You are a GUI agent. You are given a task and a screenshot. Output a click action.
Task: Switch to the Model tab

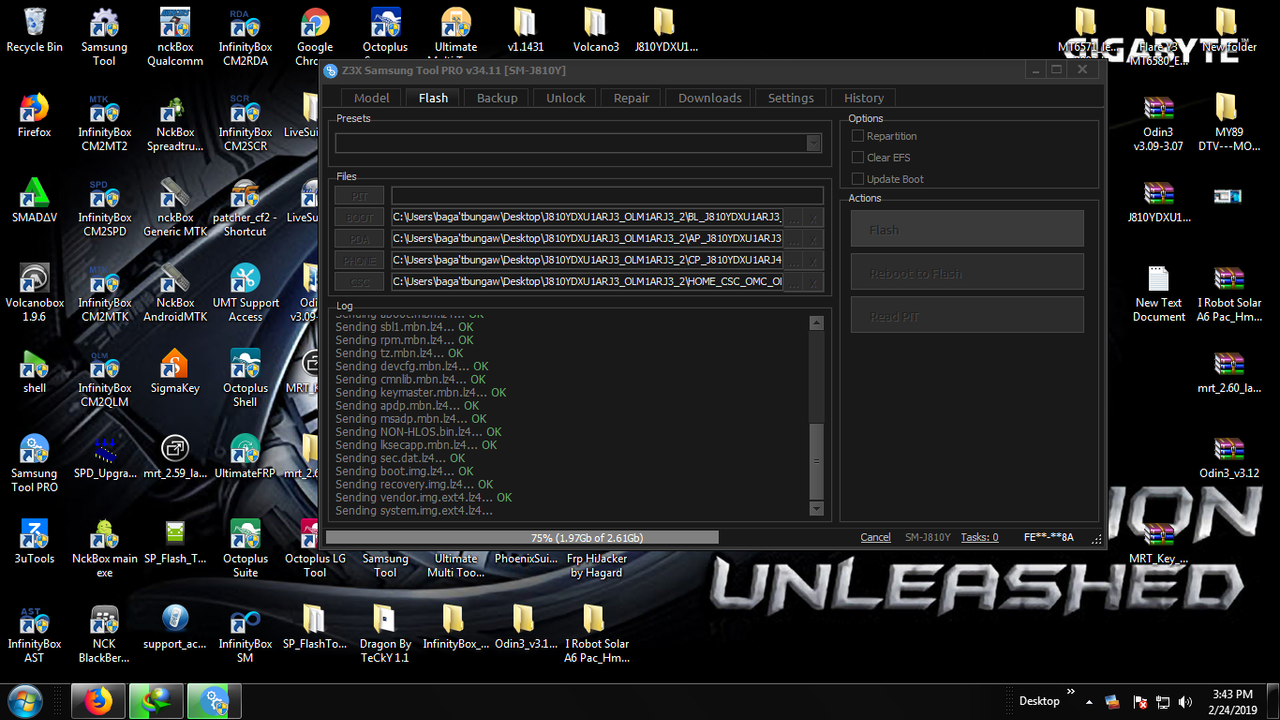pos(372,98)
